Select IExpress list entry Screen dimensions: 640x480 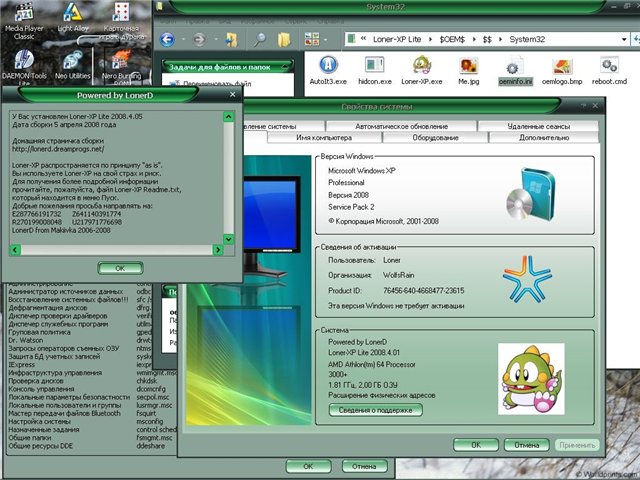click(x=22, y=364)
